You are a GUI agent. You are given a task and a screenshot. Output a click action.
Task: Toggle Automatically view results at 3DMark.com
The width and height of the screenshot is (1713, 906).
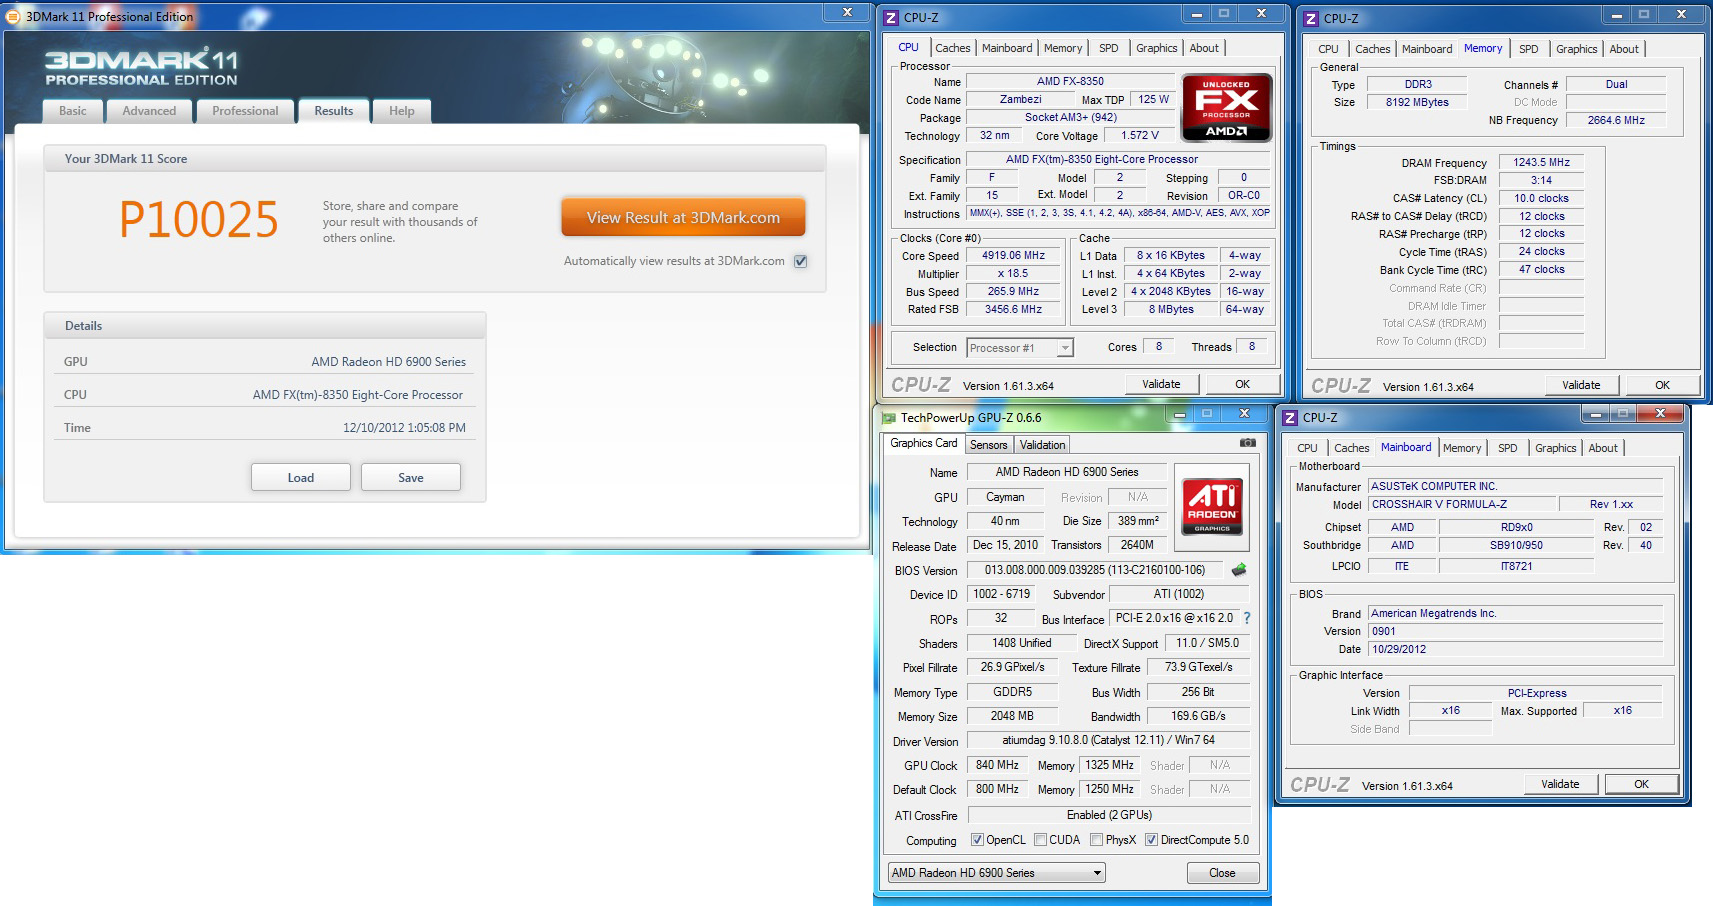pos(800,261)
